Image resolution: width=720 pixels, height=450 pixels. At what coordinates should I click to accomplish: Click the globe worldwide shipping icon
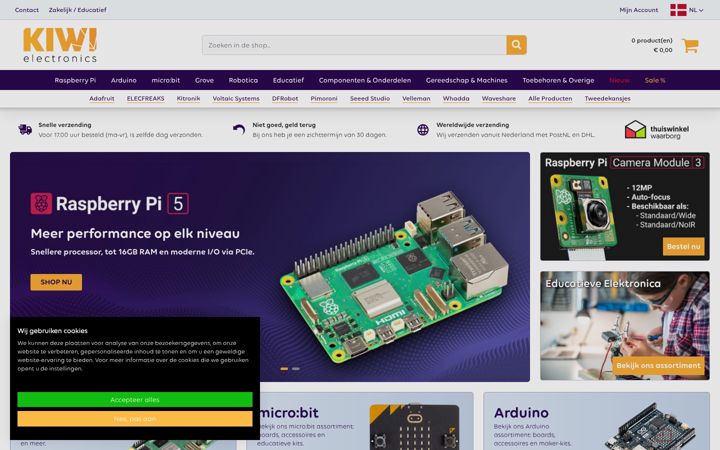[x=423, y=129]
